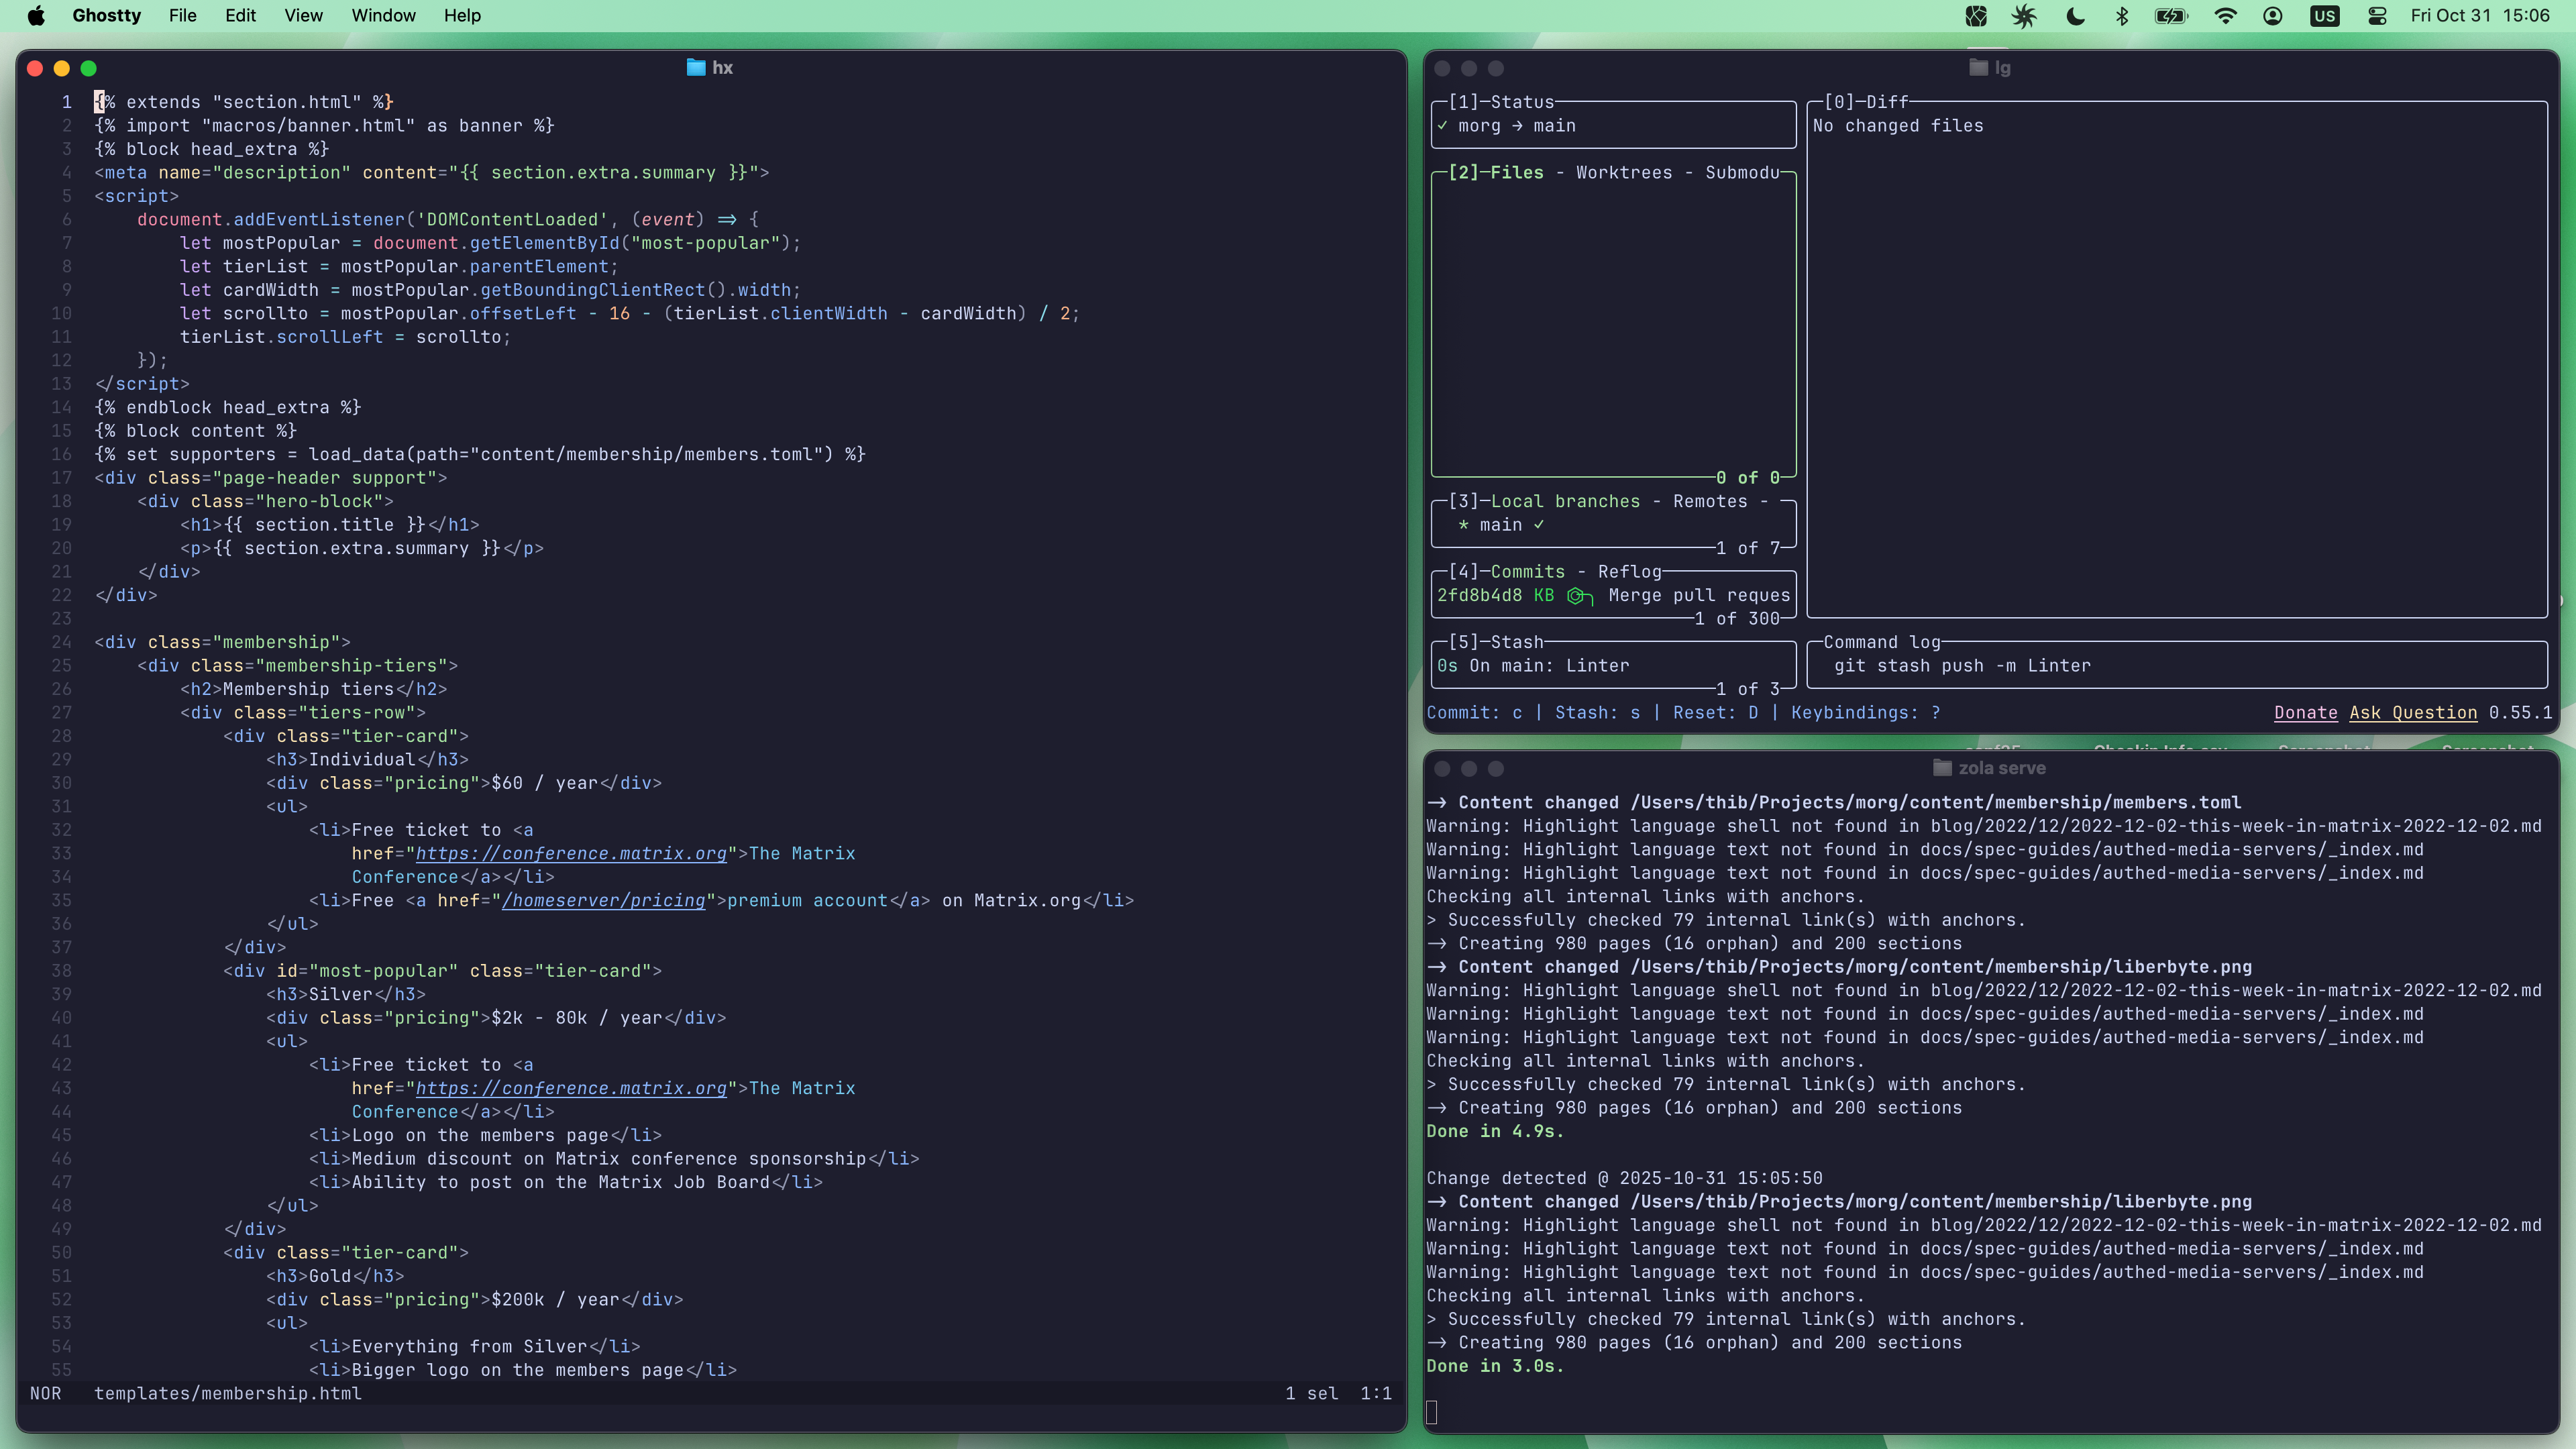Viewport: 2576px width, 1449px height.
Task: Open the Window menu in the menu bar
Action: [383, 15]
